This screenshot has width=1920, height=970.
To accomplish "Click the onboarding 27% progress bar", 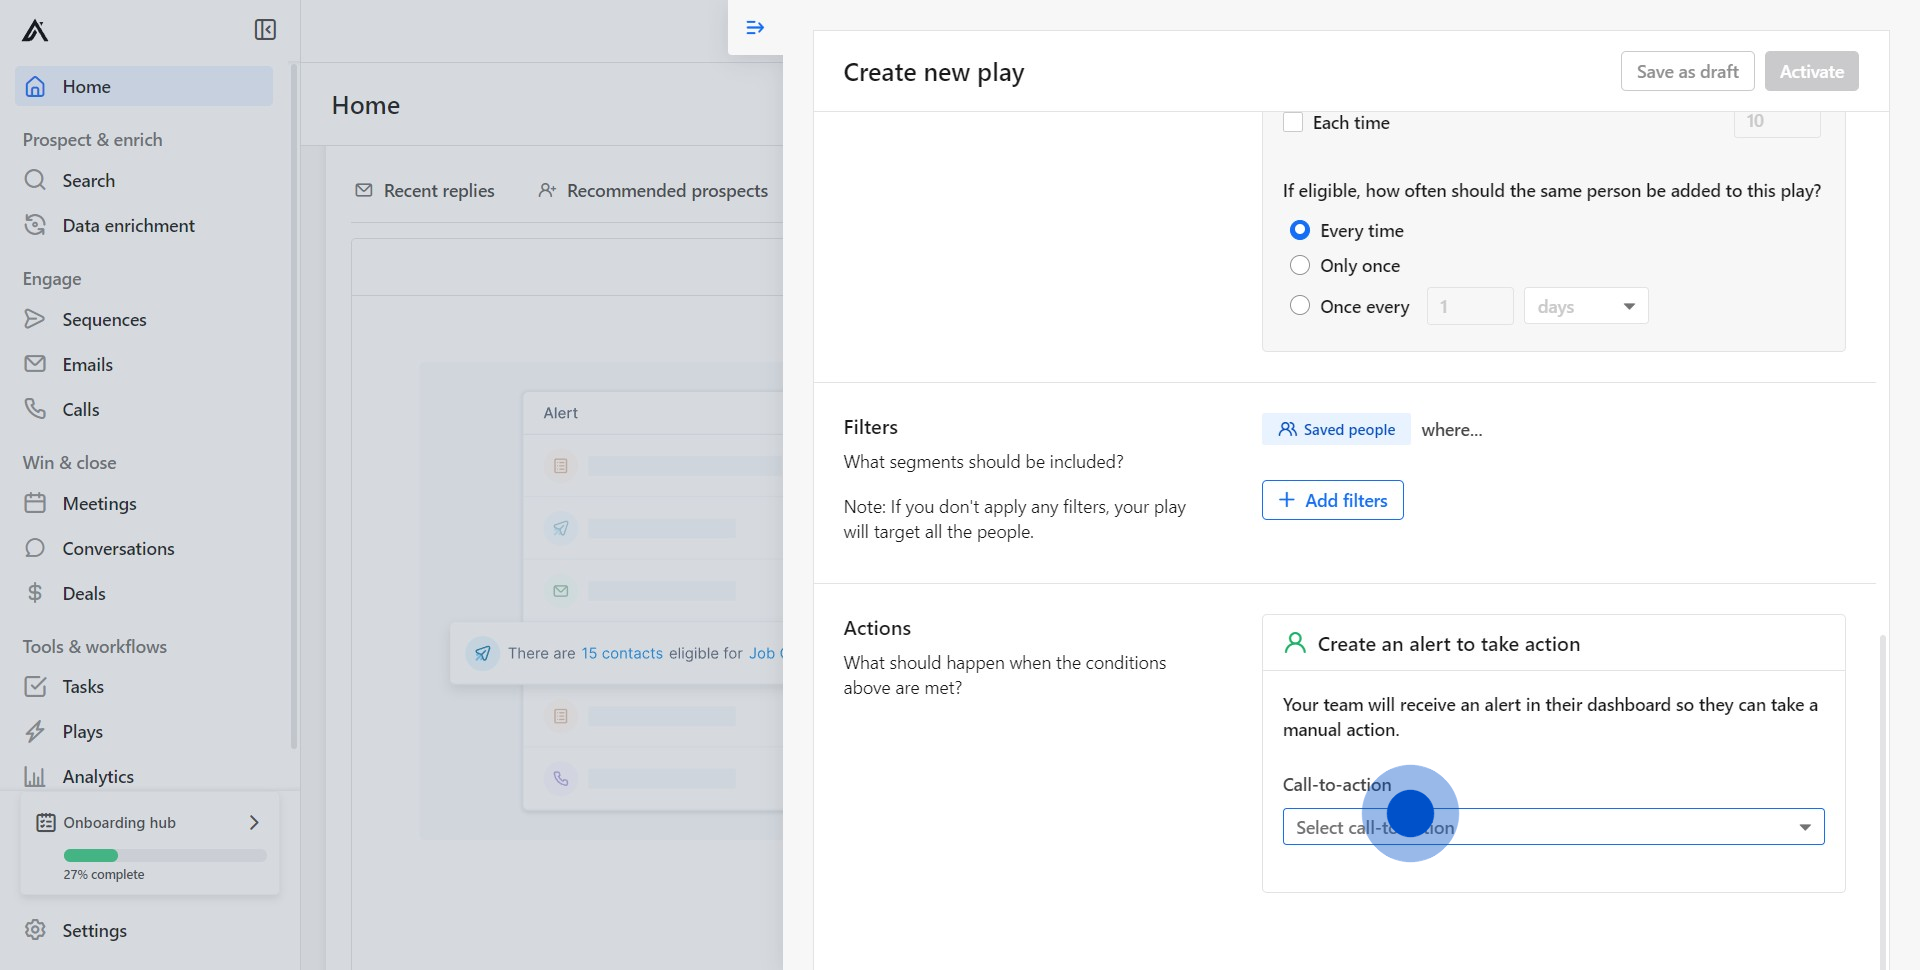I will coord(165,855).
